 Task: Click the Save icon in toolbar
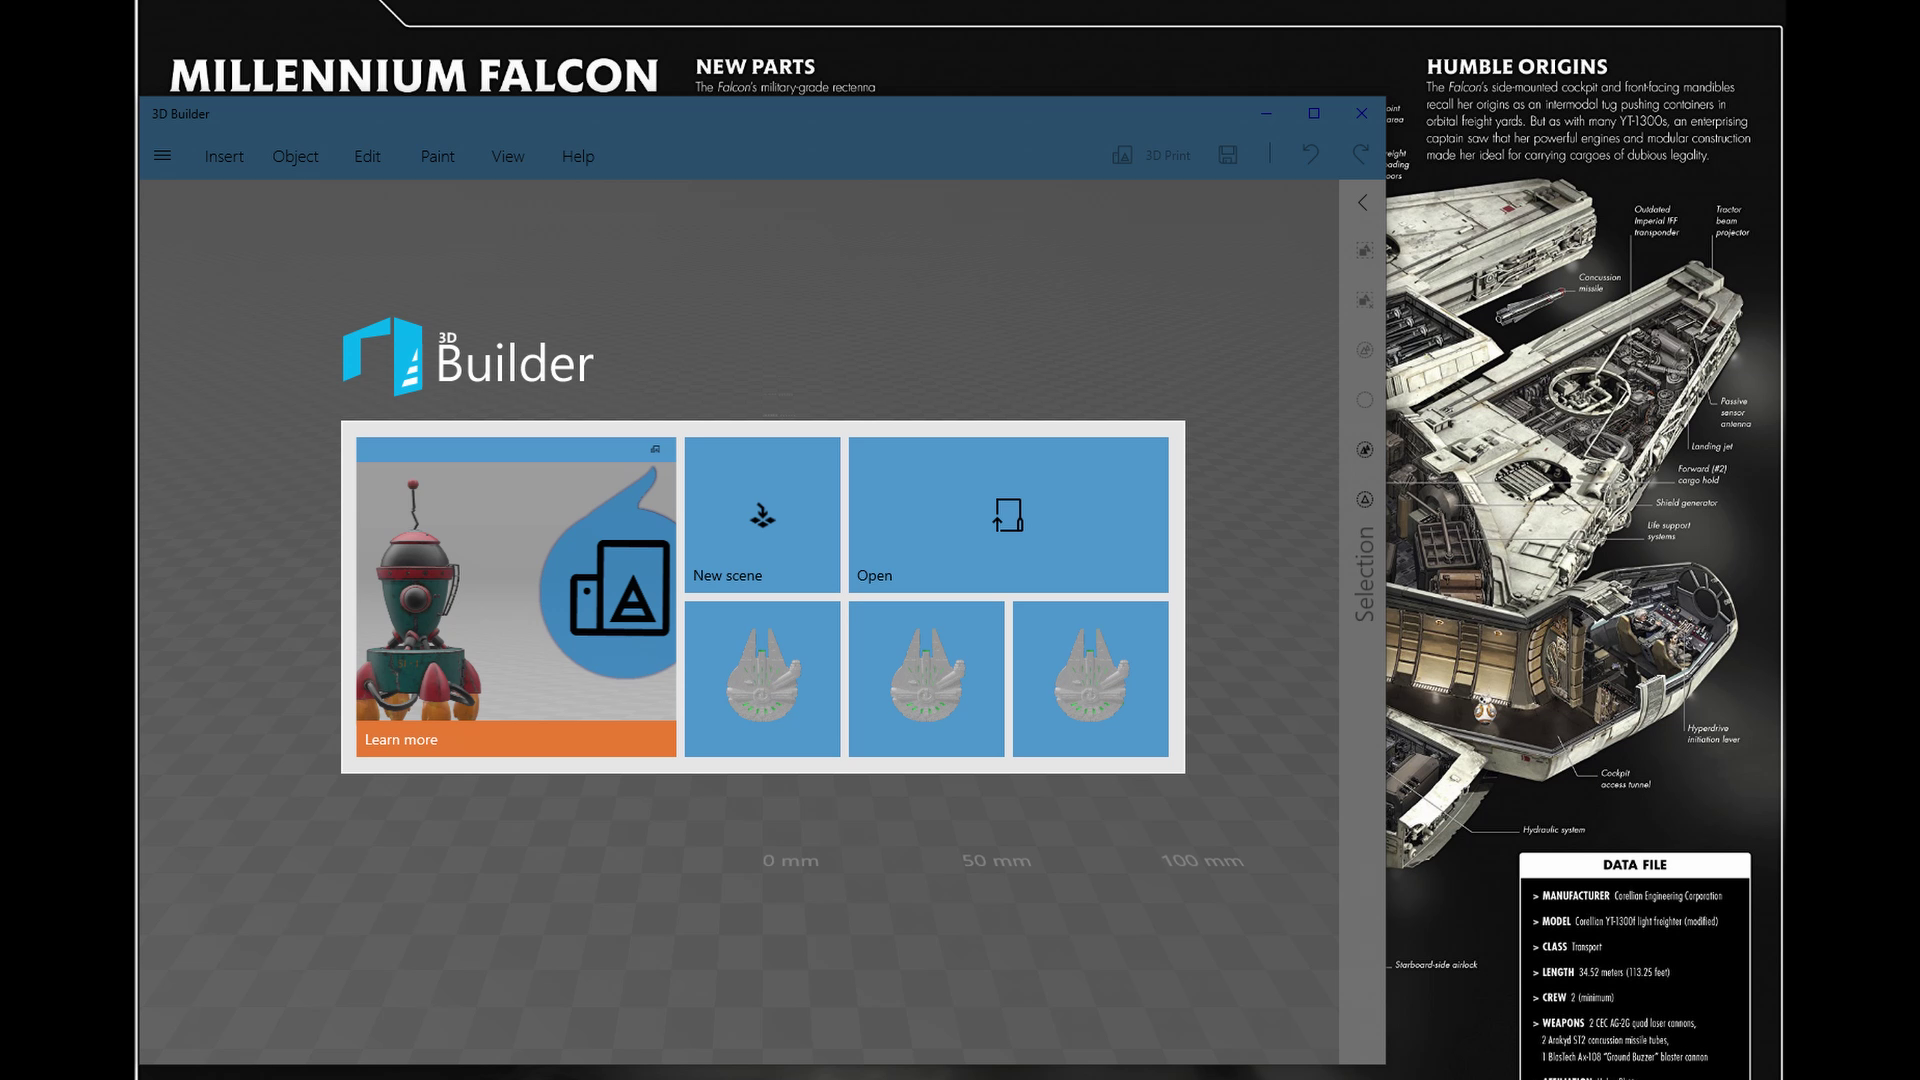click(x=1228, y=156)
